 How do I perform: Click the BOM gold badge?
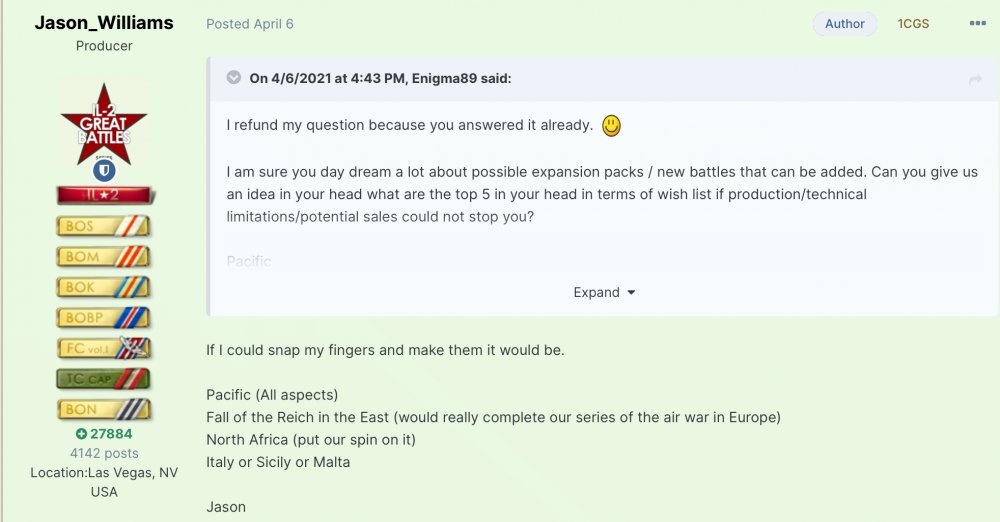click(x=104, y=256)
